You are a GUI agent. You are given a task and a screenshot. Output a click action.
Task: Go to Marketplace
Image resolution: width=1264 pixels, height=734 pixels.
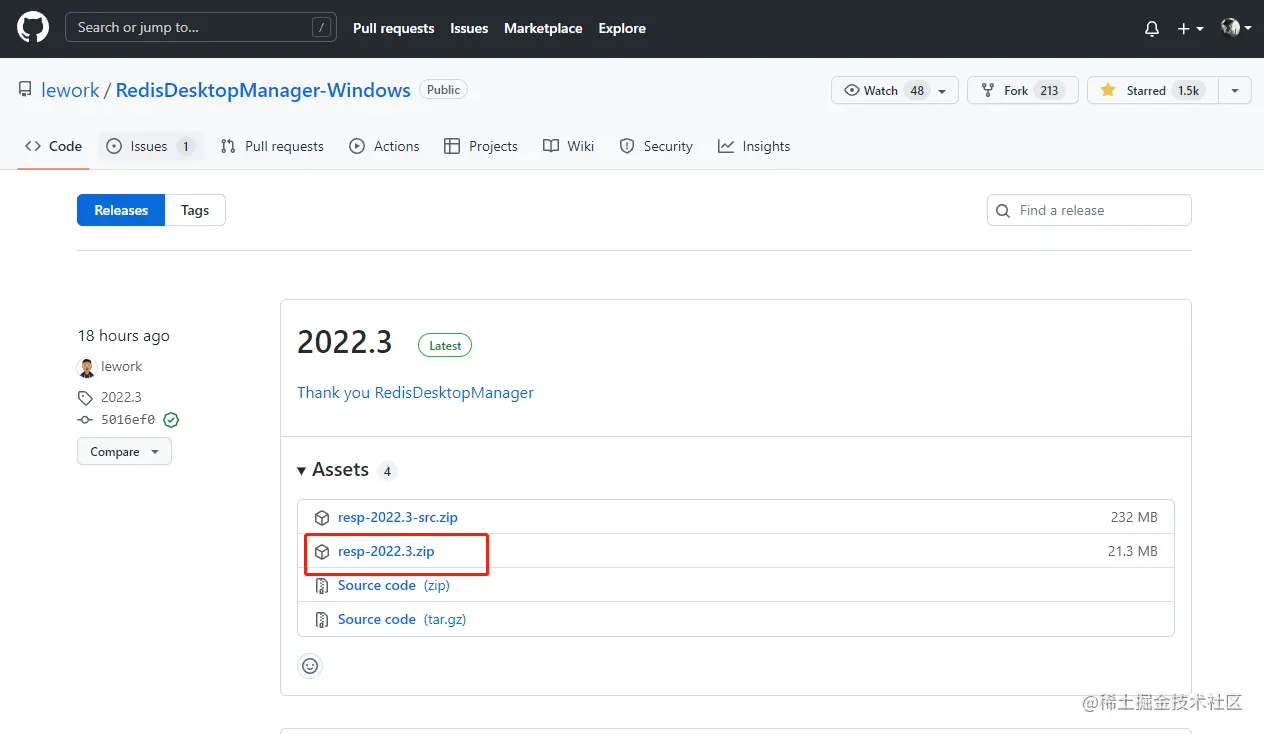pos(543,28)
